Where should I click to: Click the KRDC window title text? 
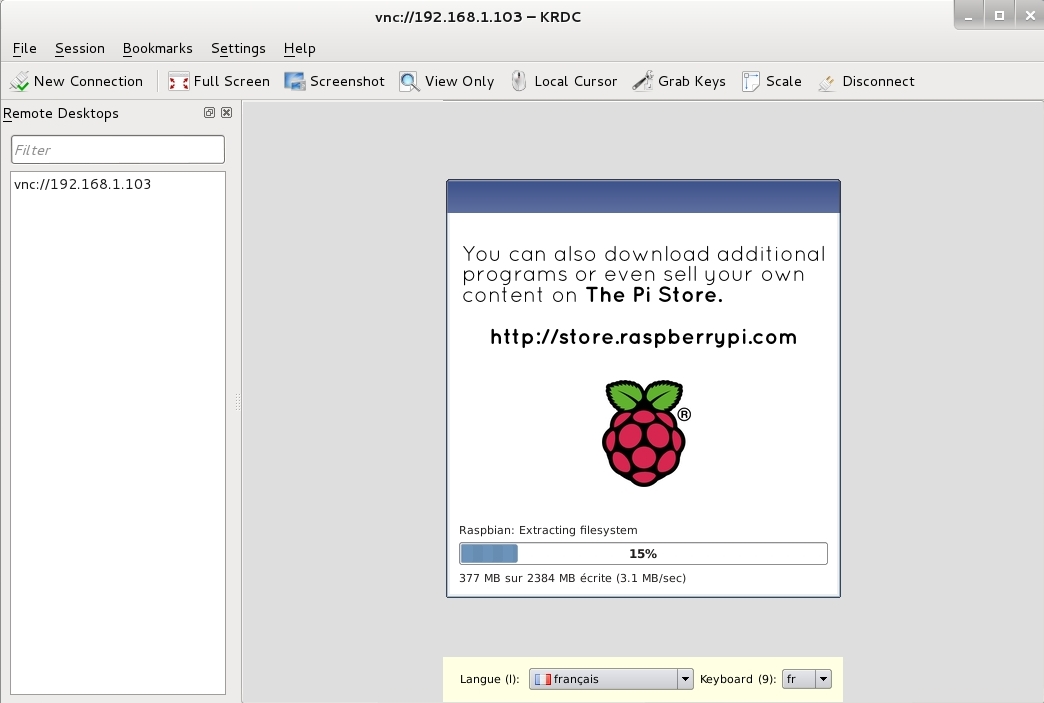click(478, 17)
